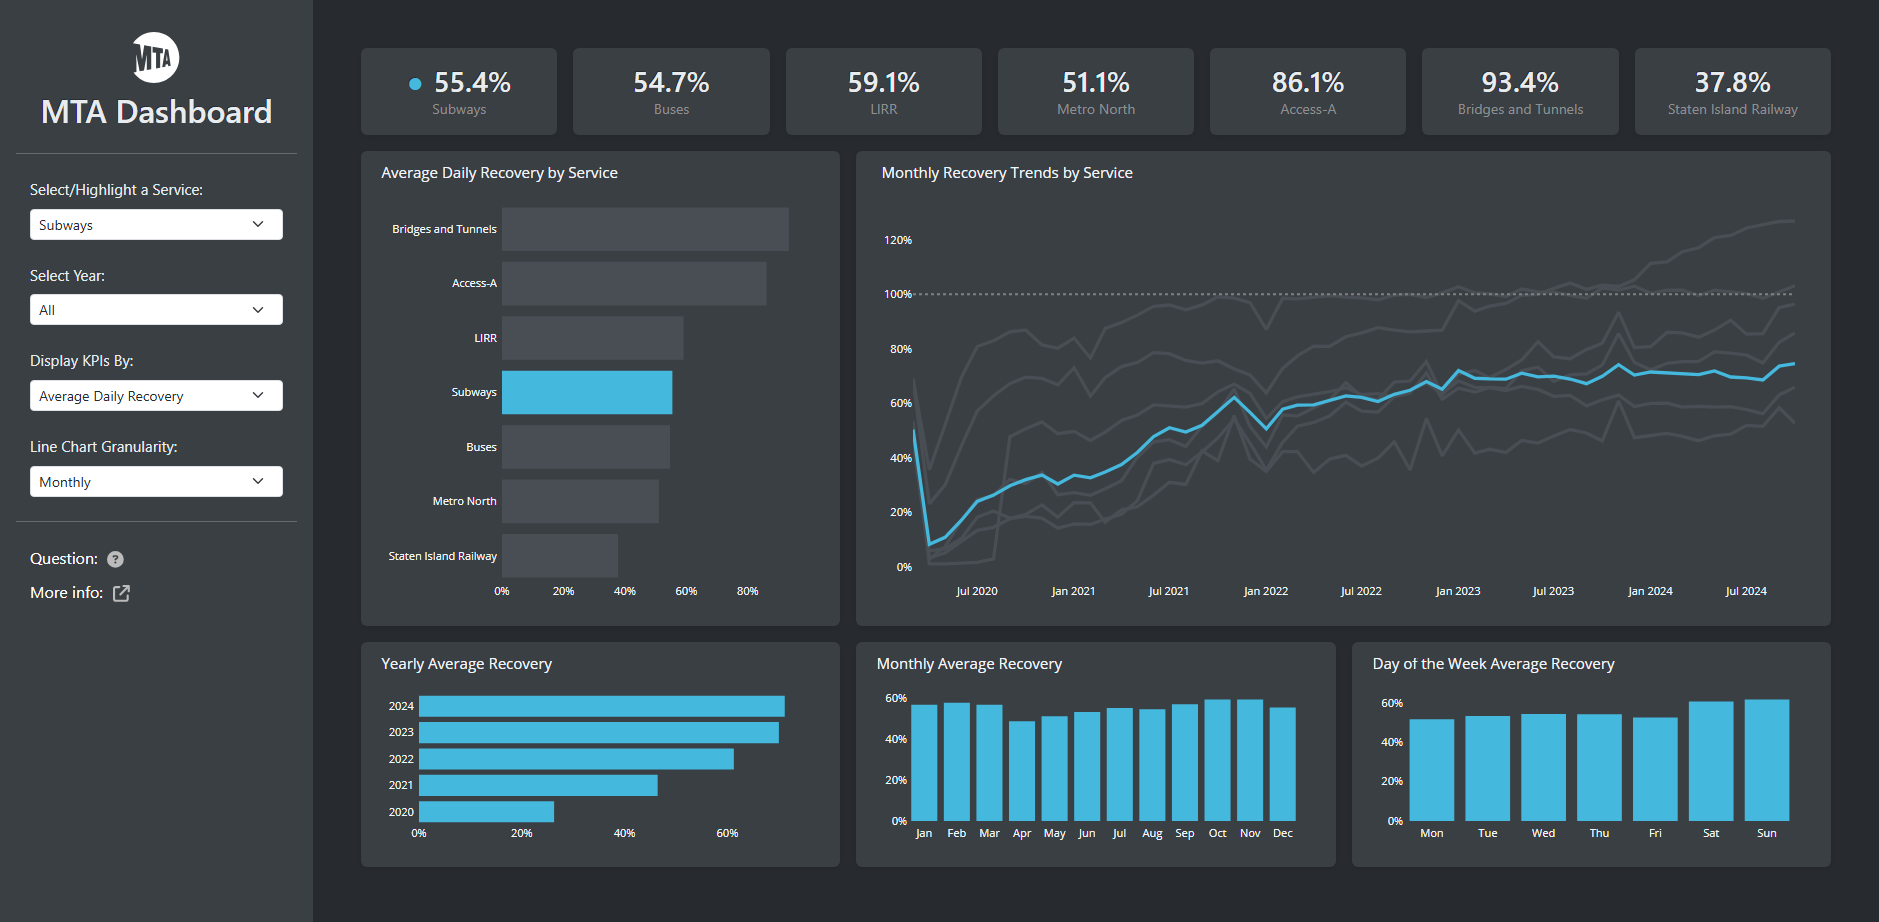The image size is (1879, 922).
Task: Click the Jan 2022 axis label
Action: (x=1266, y=591)
